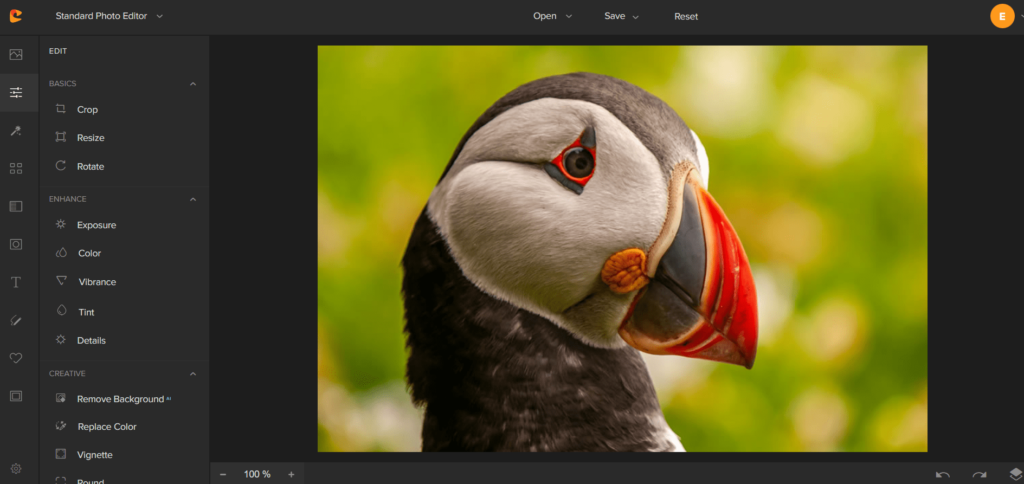
Task: Collapse the Creative section
Action: [x=193, y=374]
